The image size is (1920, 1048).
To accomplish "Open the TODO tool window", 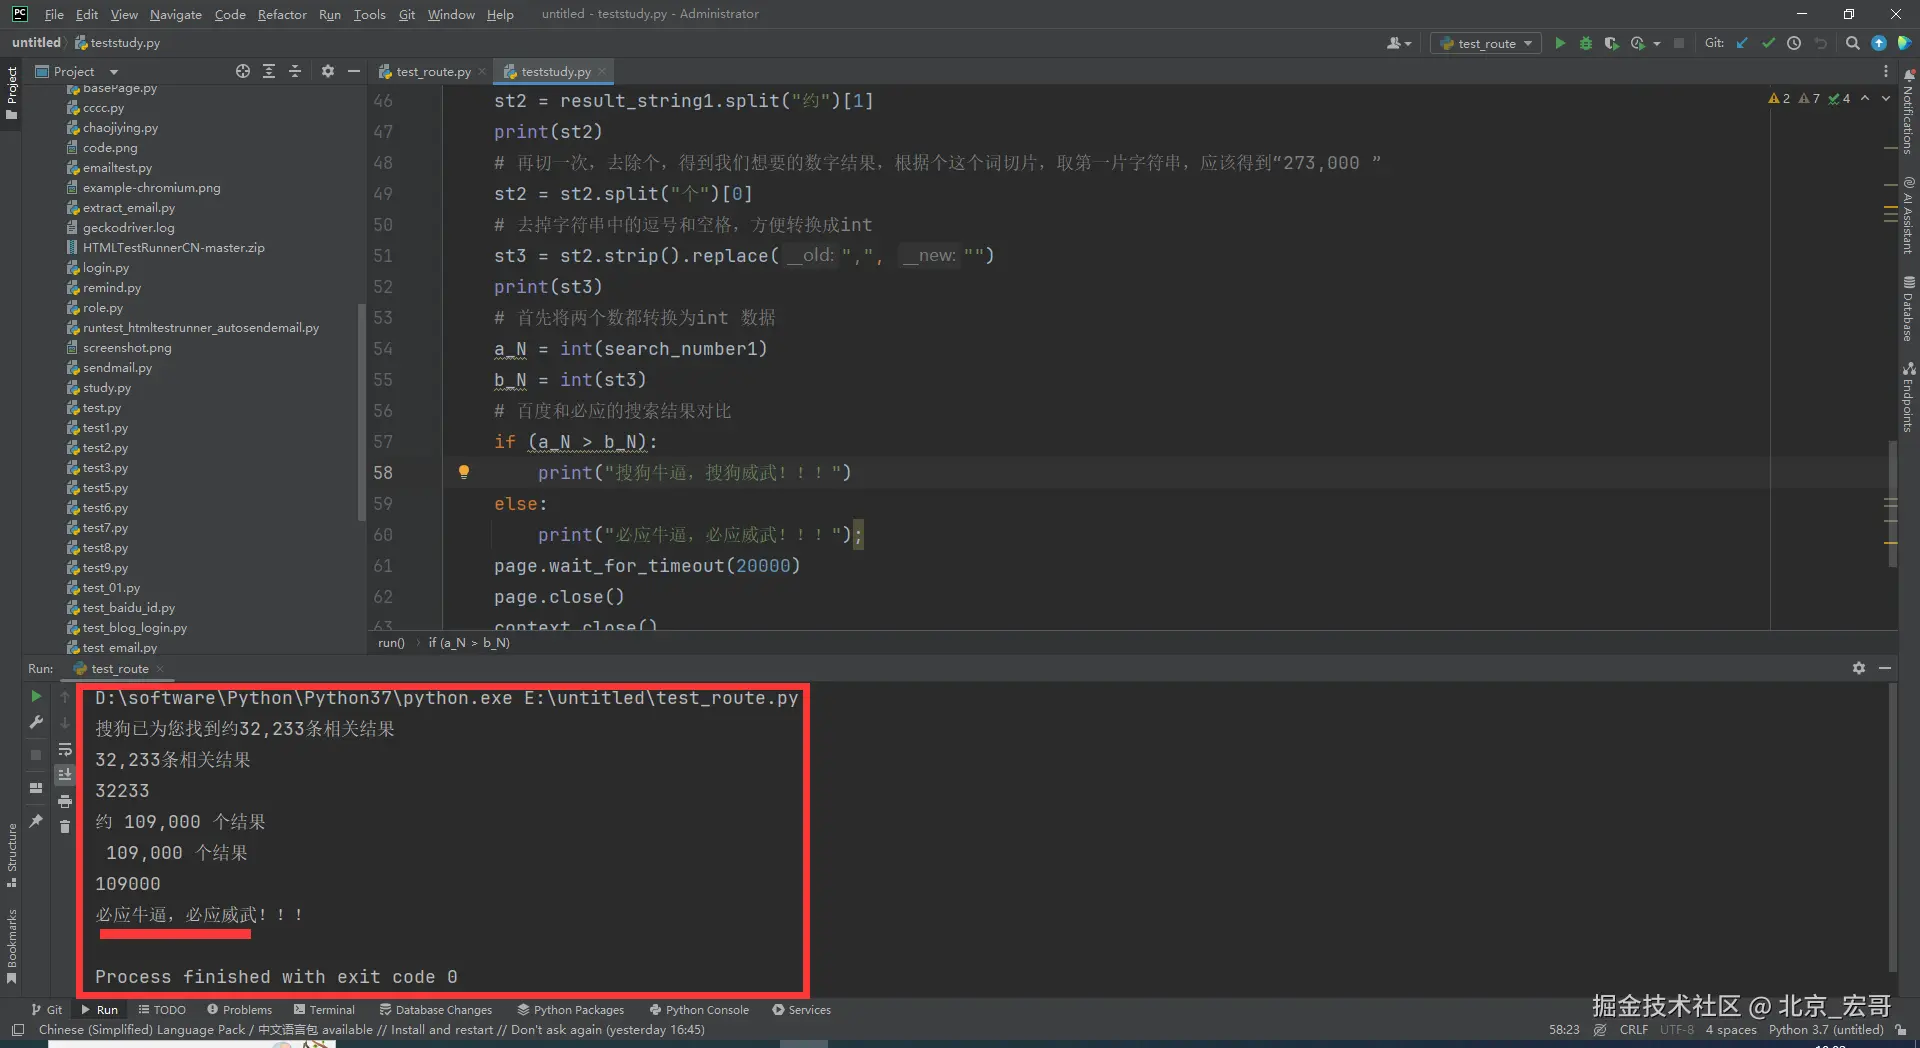I will tap(162, 1010).
